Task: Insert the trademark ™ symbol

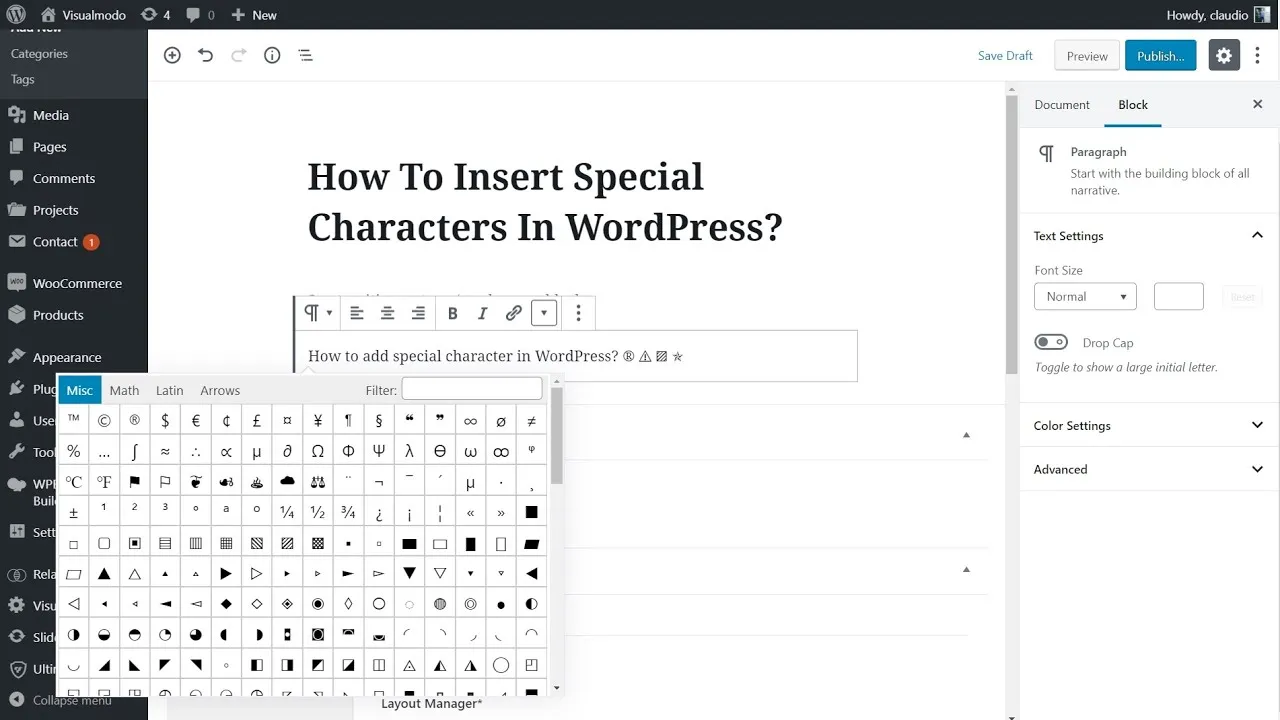Action: click(74, 421)
